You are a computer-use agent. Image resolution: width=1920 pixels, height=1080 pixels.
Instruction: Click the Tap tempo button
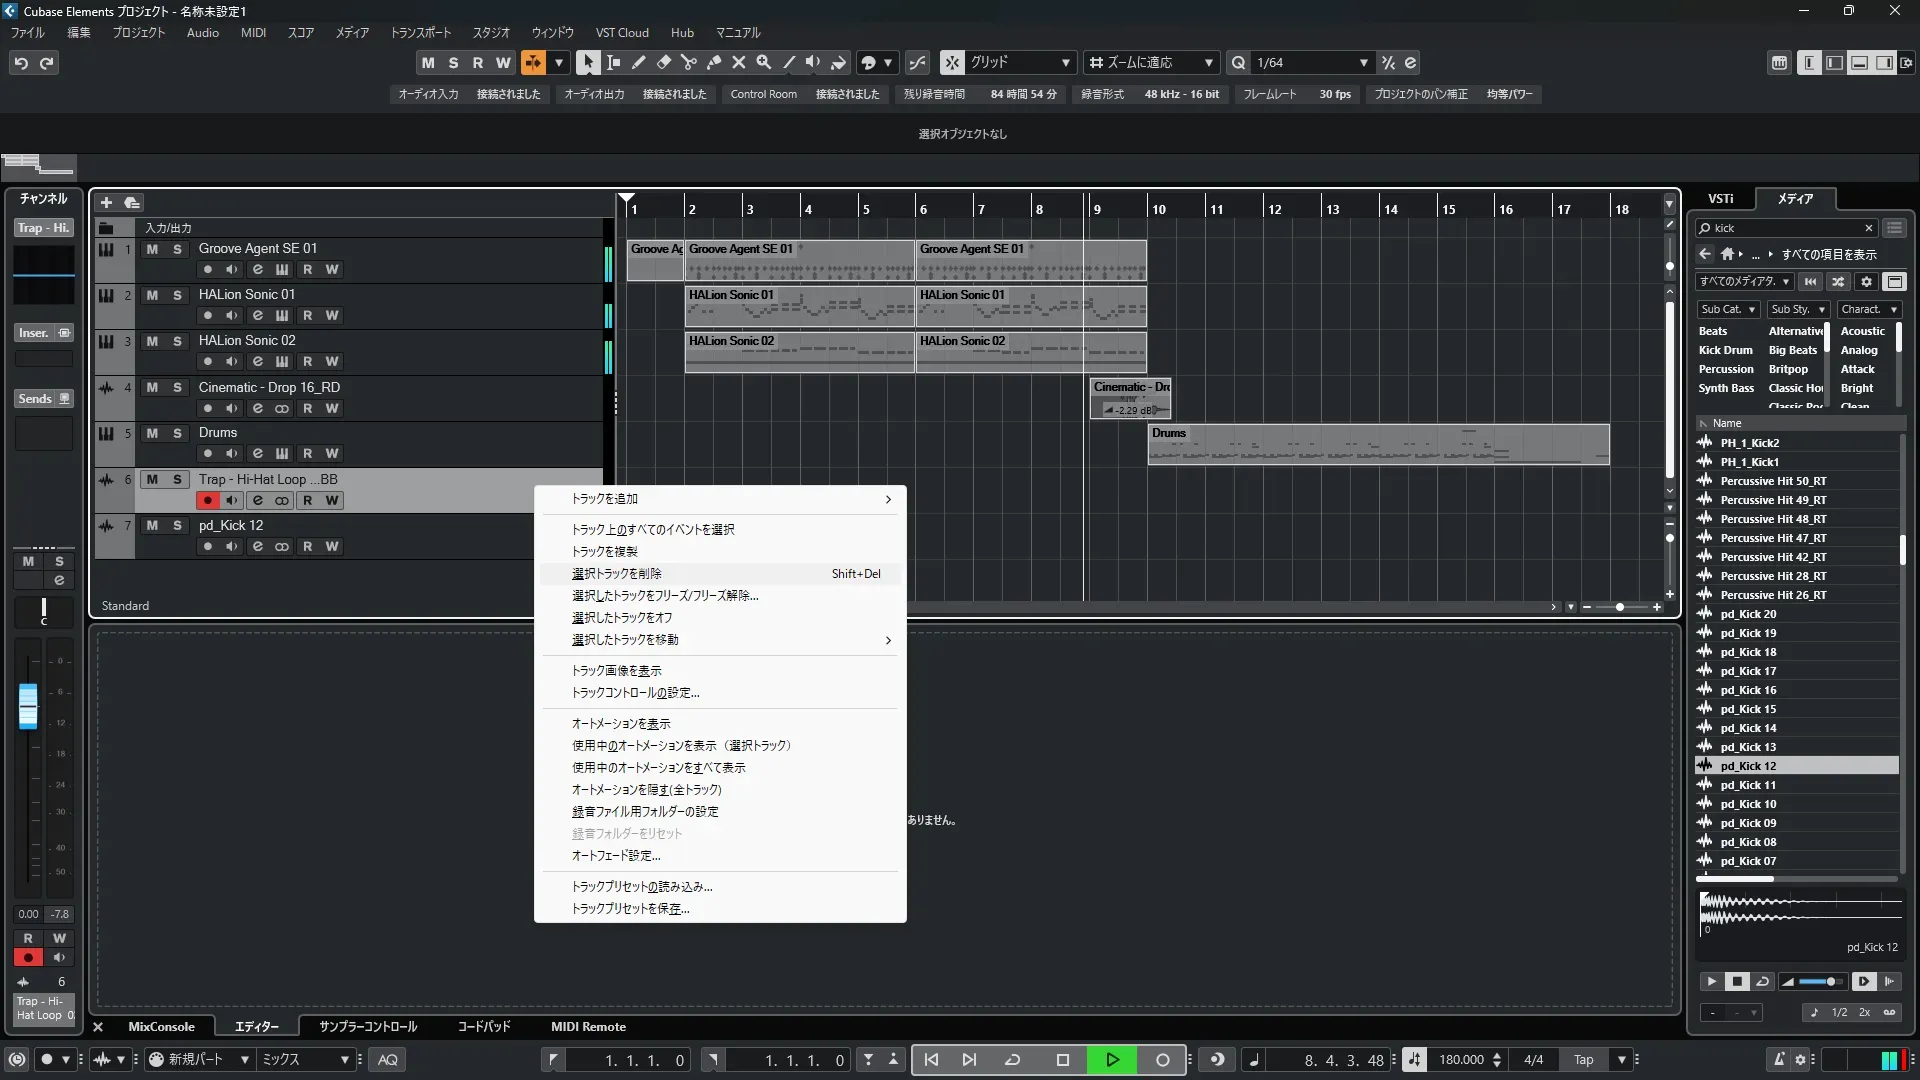tap(1583, 1060)
